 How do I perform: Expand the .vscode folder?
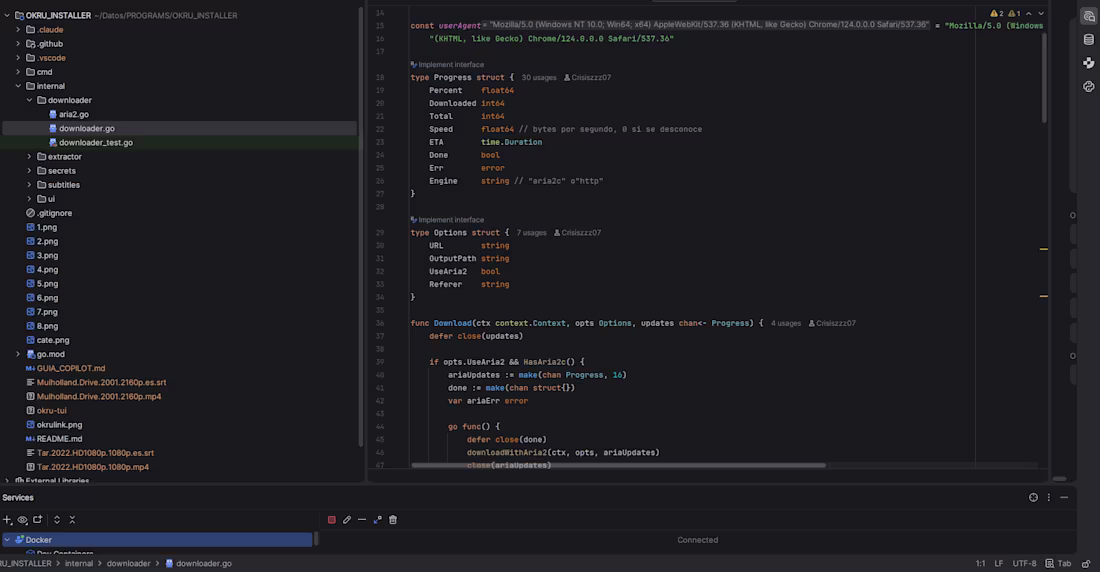pyautogui.click(x=18, y=58)
